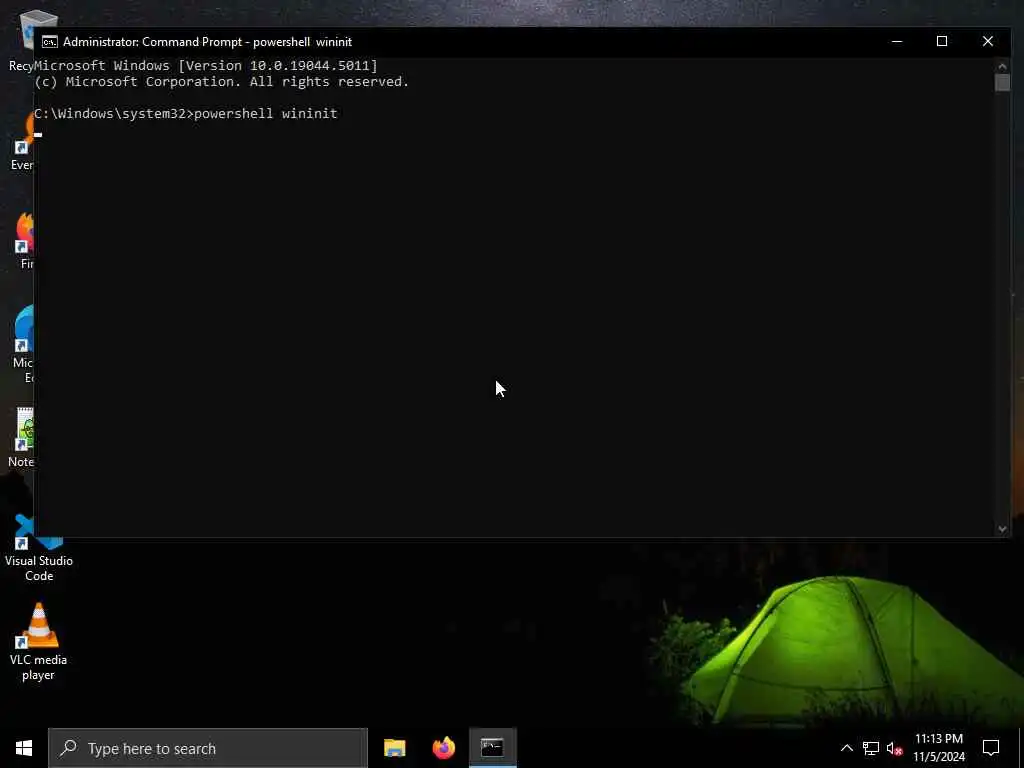Select the Visual Studio Code desktop icon
Image resolution: width=1024 pixels, height=768 pixels.
(39, 549)
